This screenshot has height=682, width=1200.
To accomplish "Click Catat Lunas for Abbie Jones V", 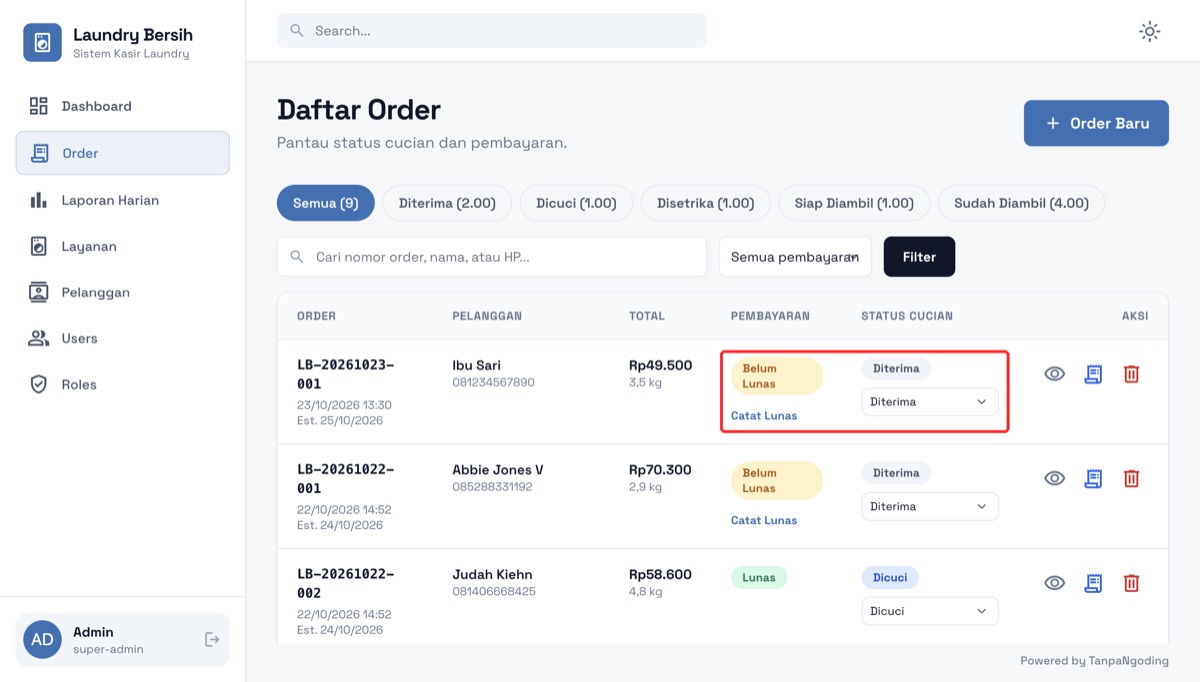I will [764, 520].
